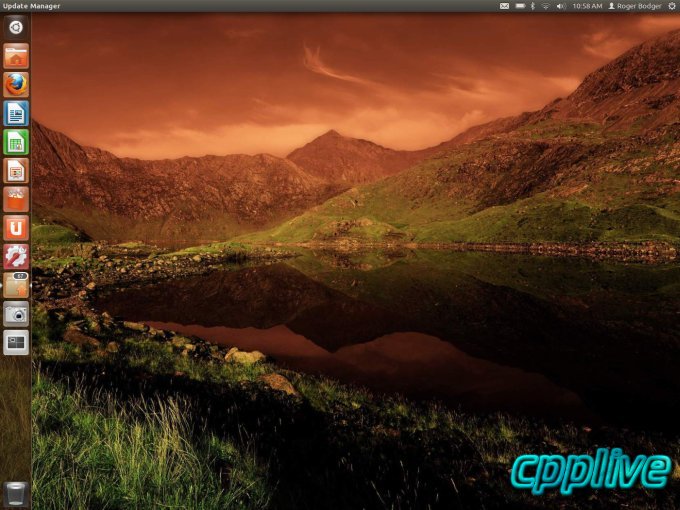This screenshot has width=680, height=510.
Task: Open the Workspace Switcher icon
Action: [16, 342]
